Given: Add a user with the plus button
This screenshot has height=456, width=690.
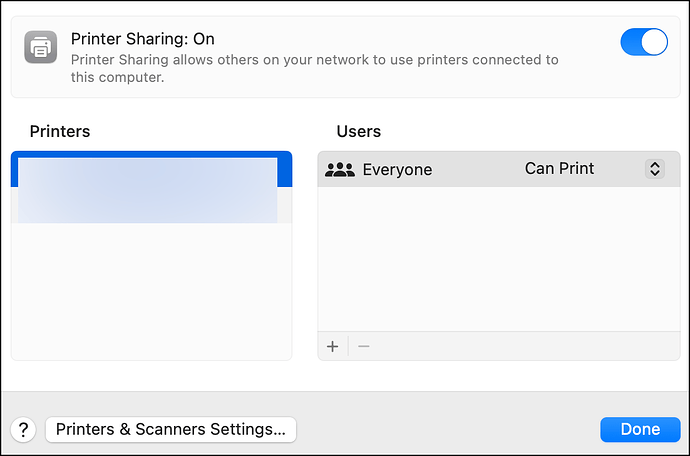Looking at the screenshot, I should [333, 346].
